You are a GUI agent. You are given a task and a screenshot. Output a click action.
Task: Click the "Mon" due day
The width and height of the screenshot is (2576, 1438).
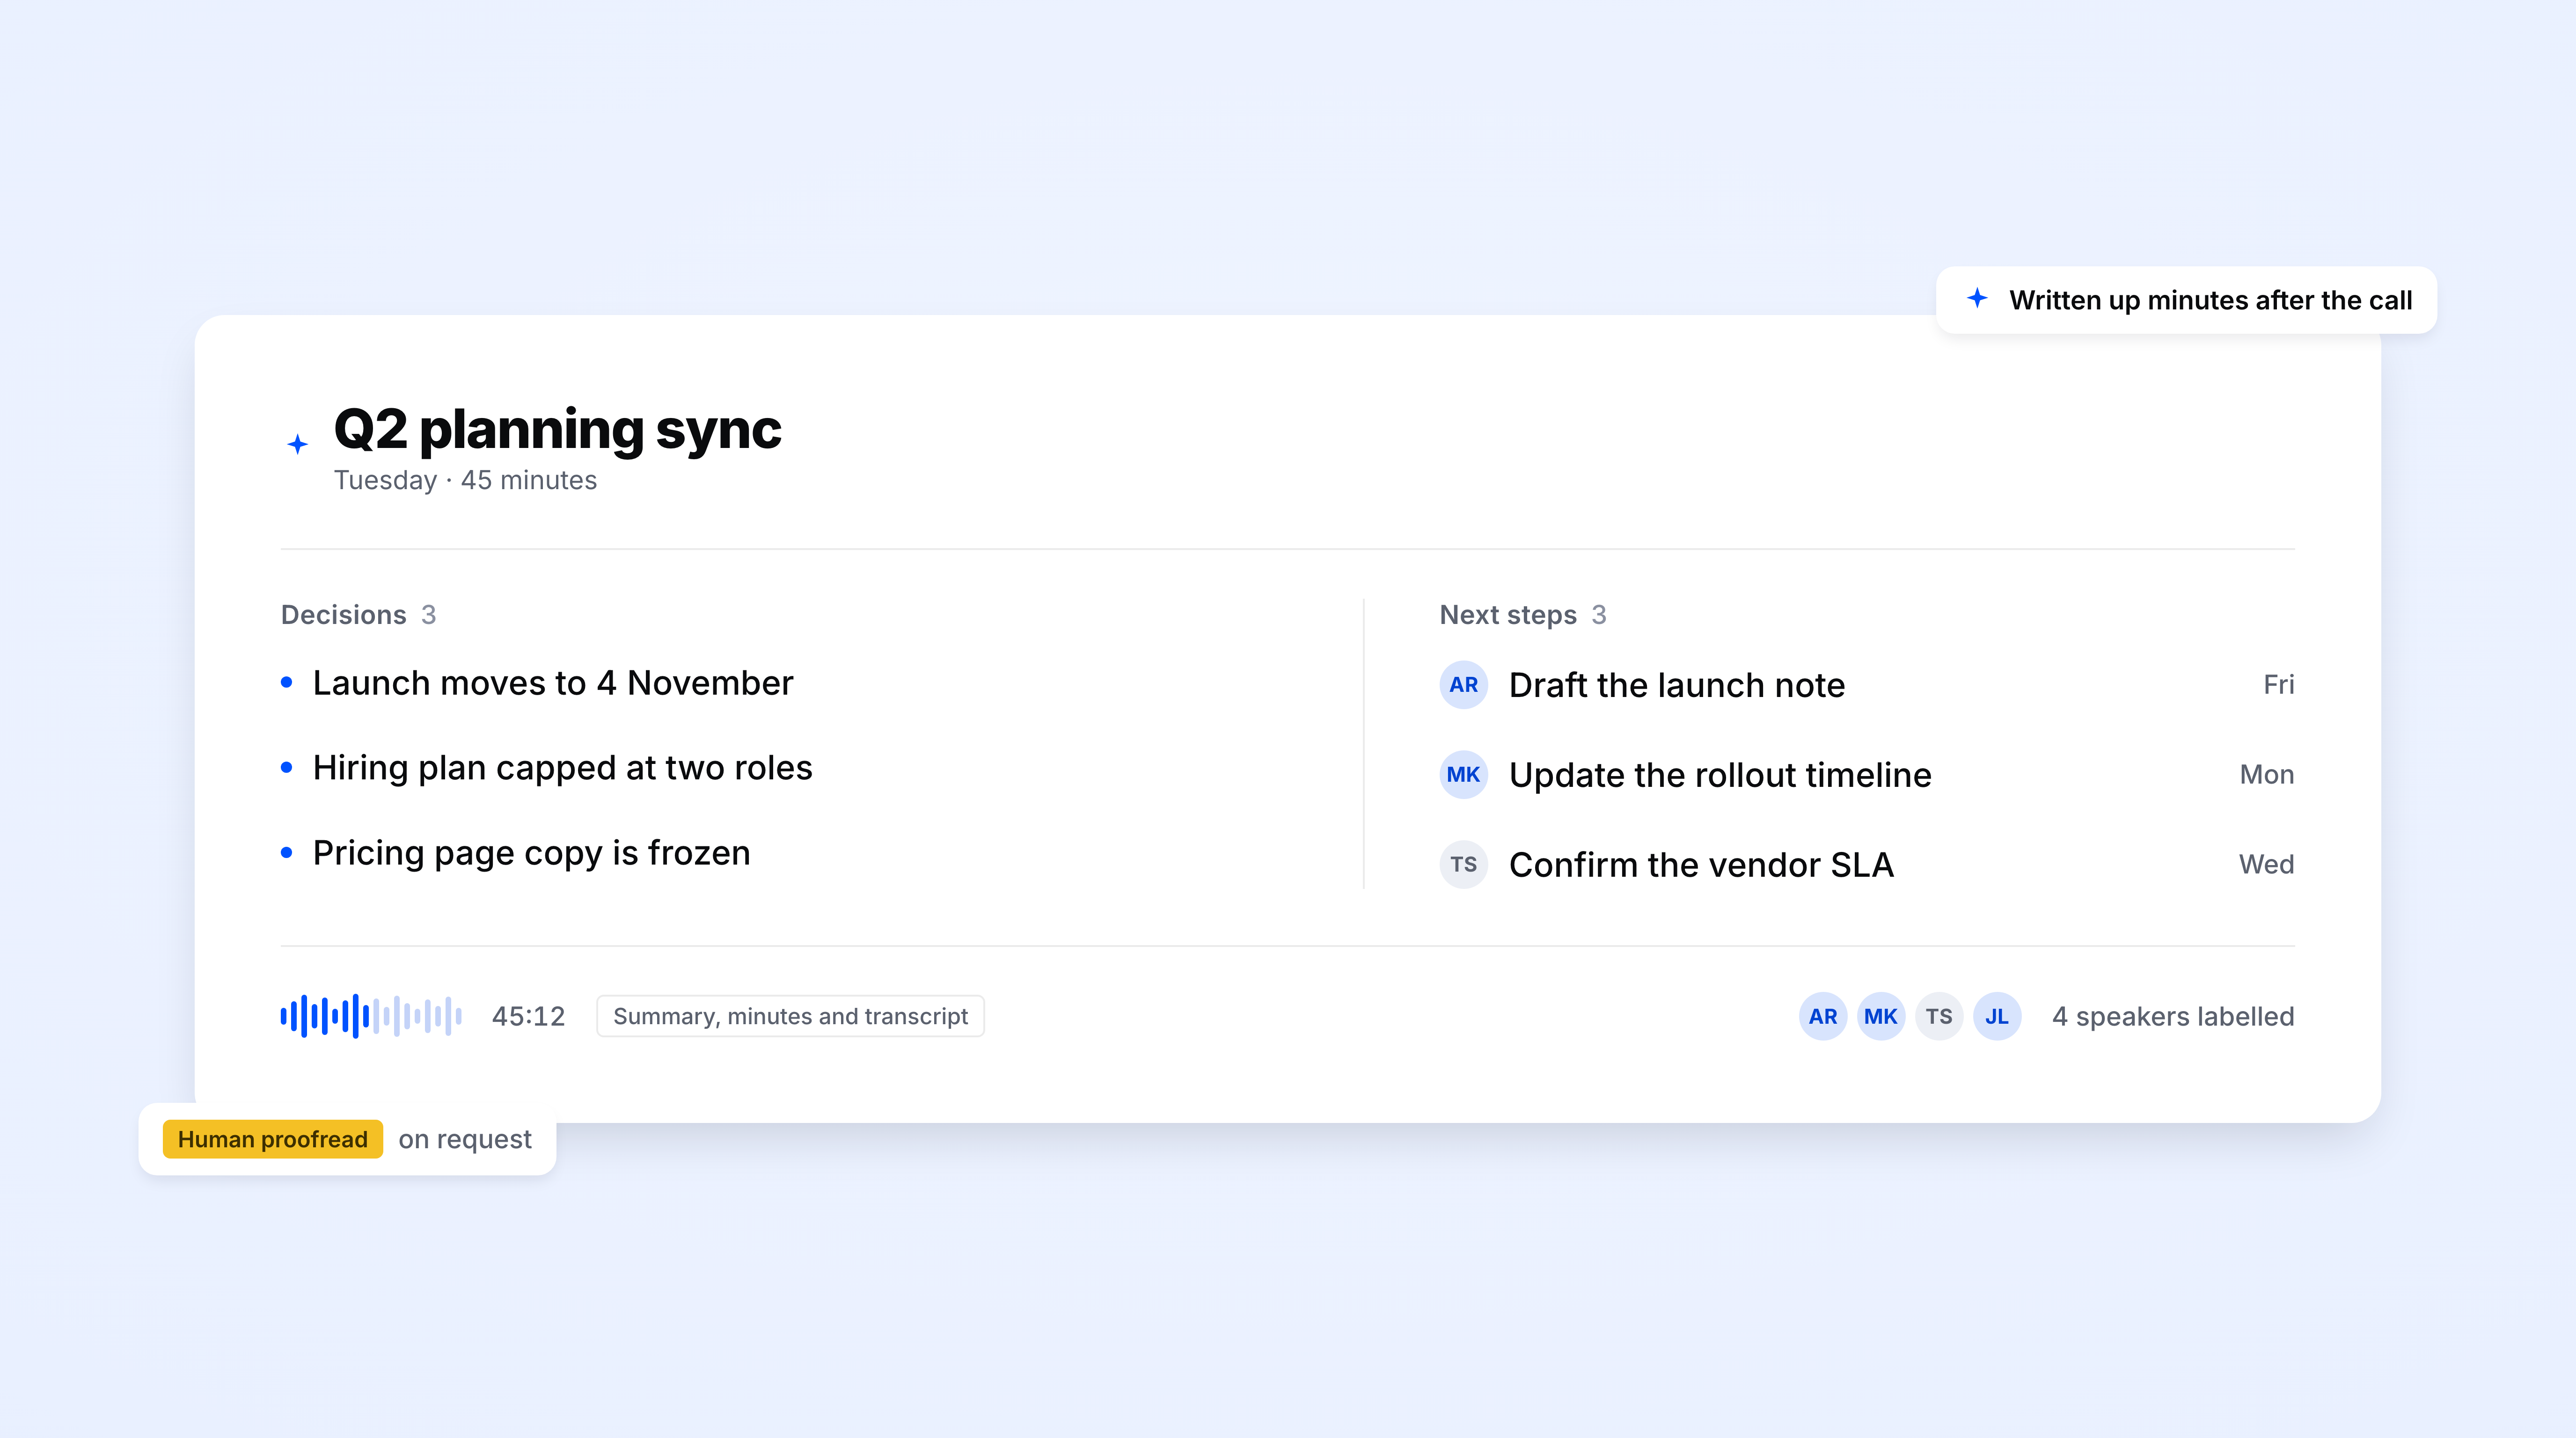click(2267, 775)
